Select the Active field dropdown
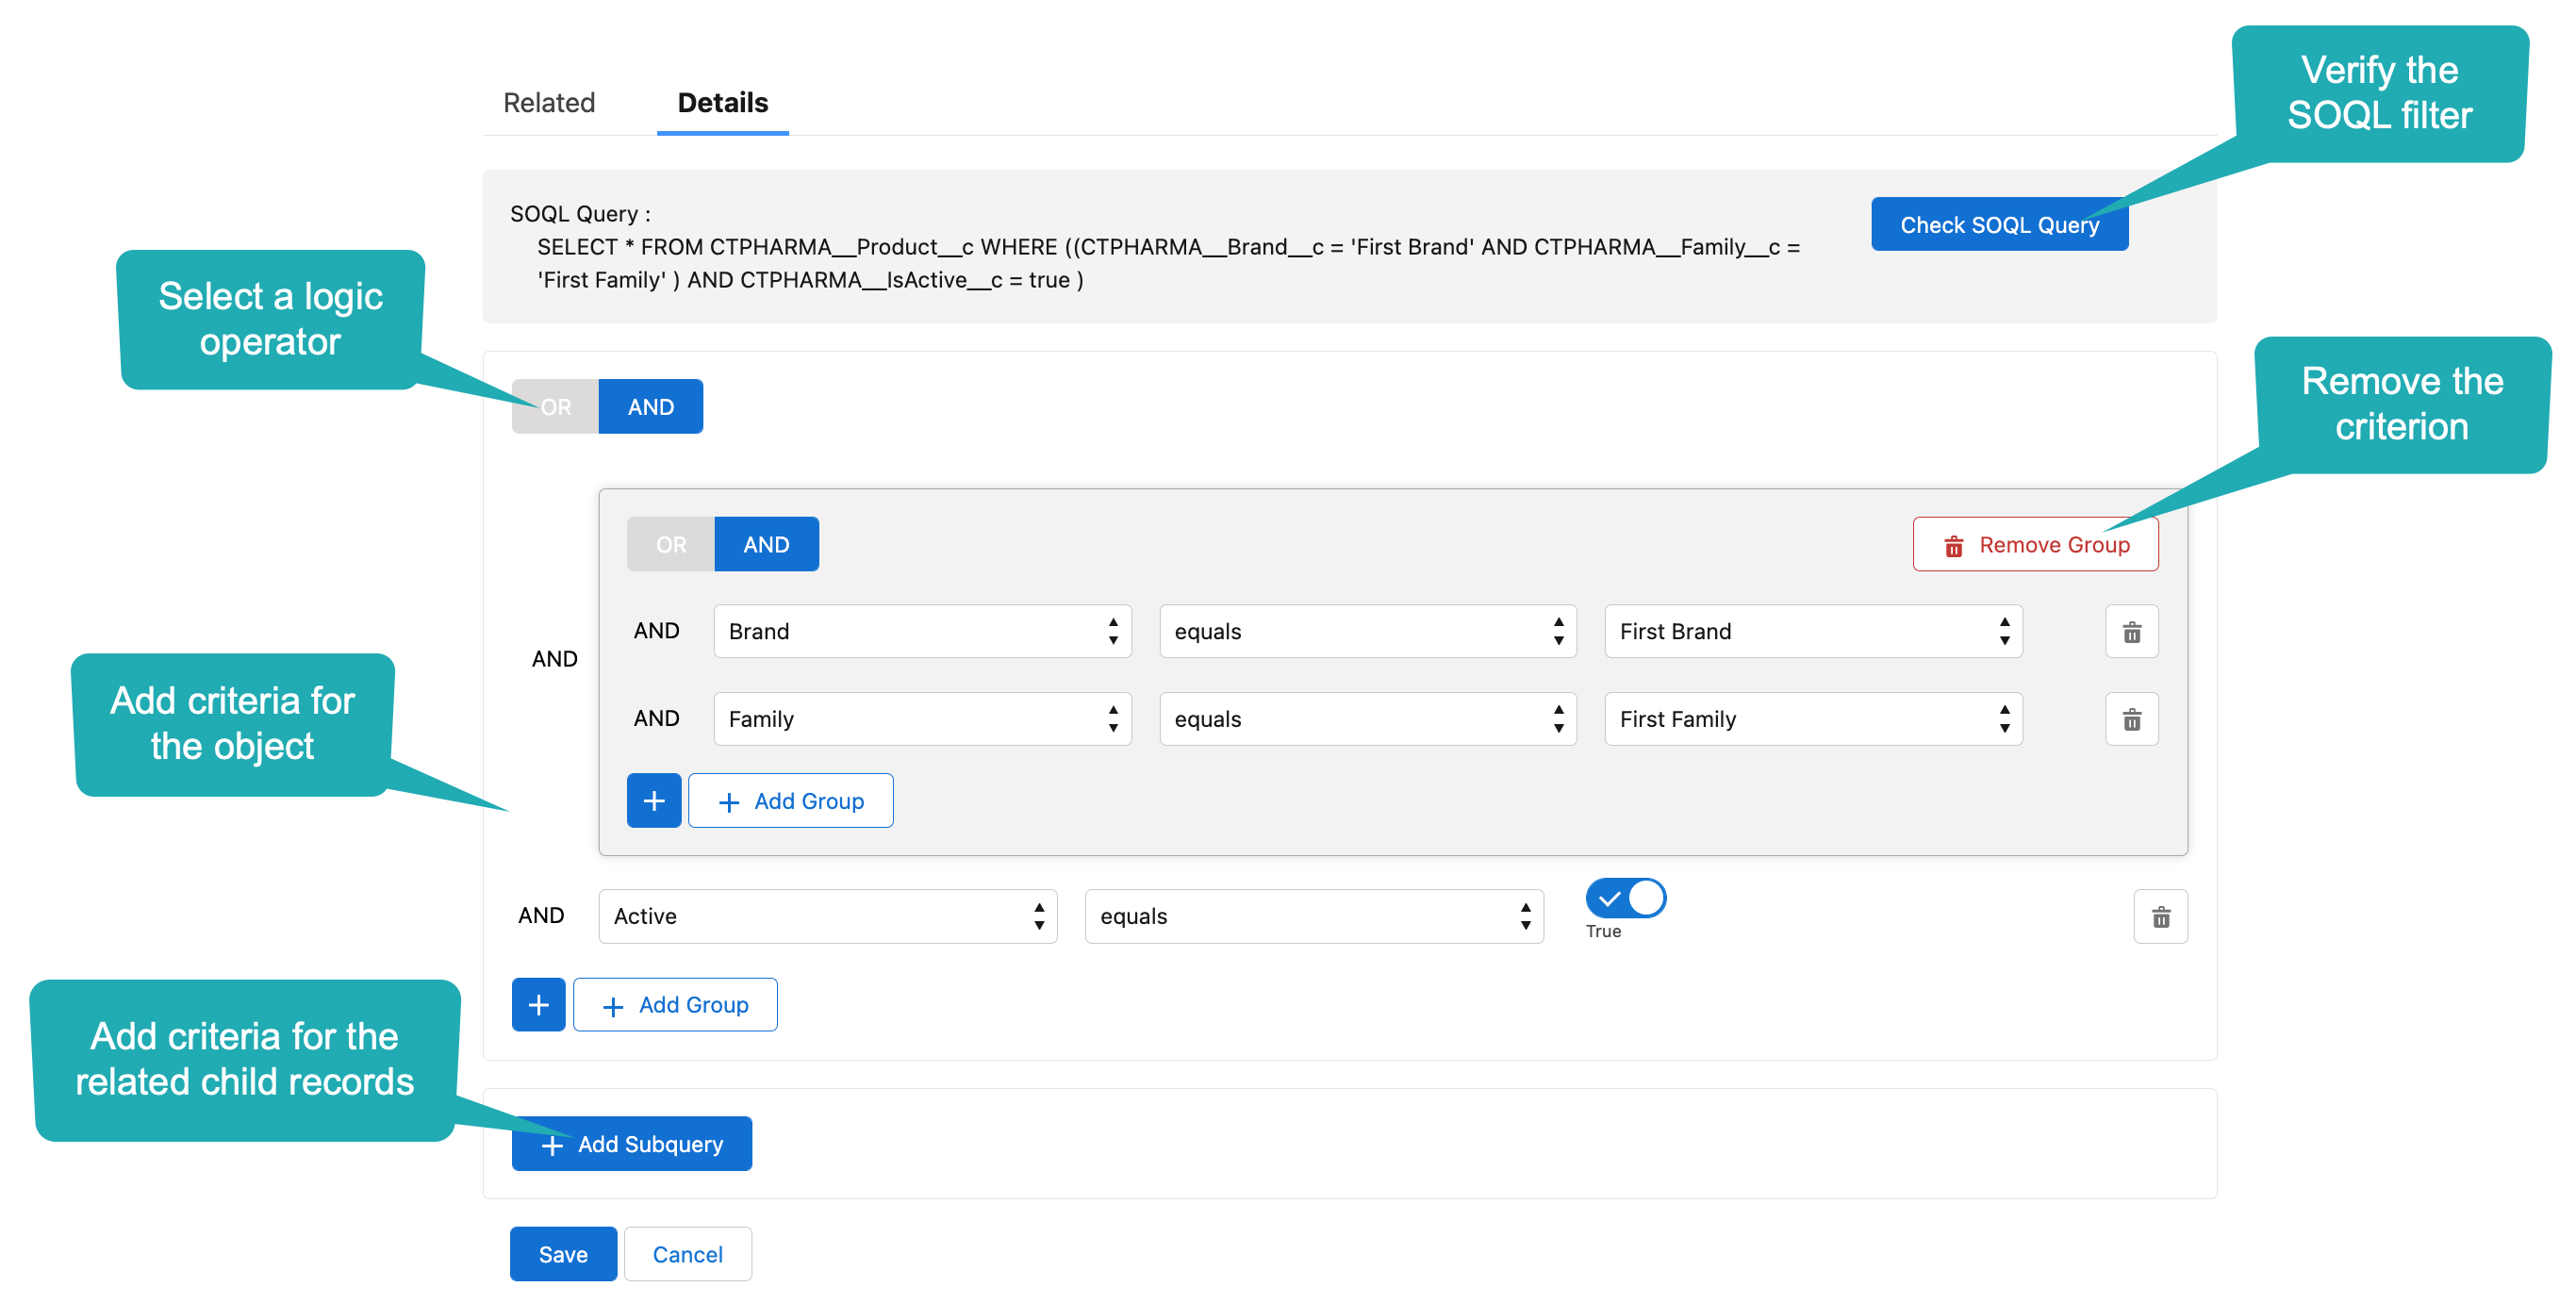Image resolution: width=2576 pixels, height=1303 pixels. tap(827, 916)
